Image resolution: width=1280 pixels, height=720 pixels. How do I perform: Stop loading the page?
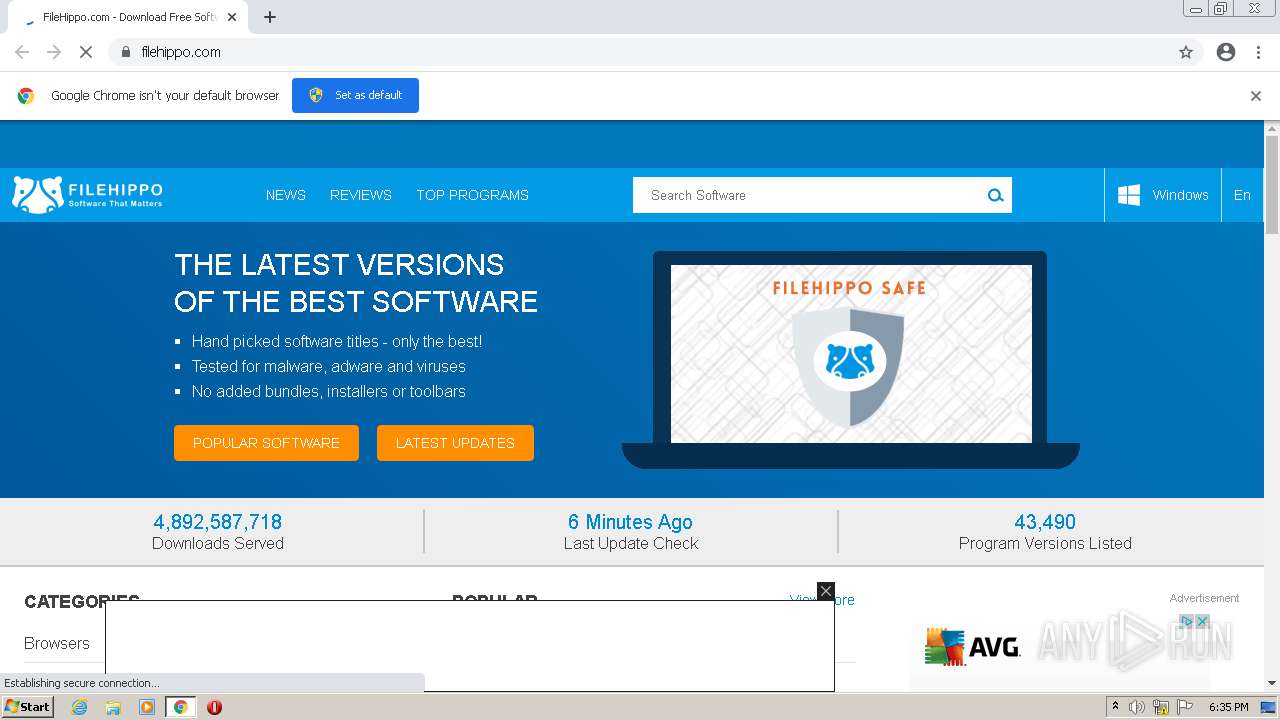(86, 52)
